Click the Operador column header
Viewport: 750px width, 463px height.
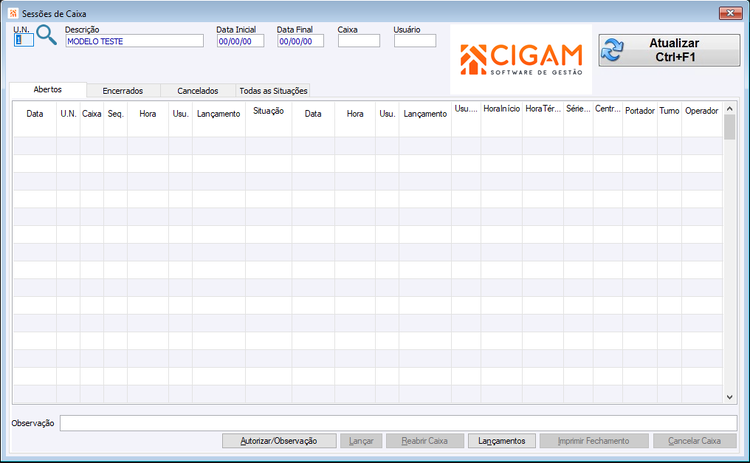point(702,111)
